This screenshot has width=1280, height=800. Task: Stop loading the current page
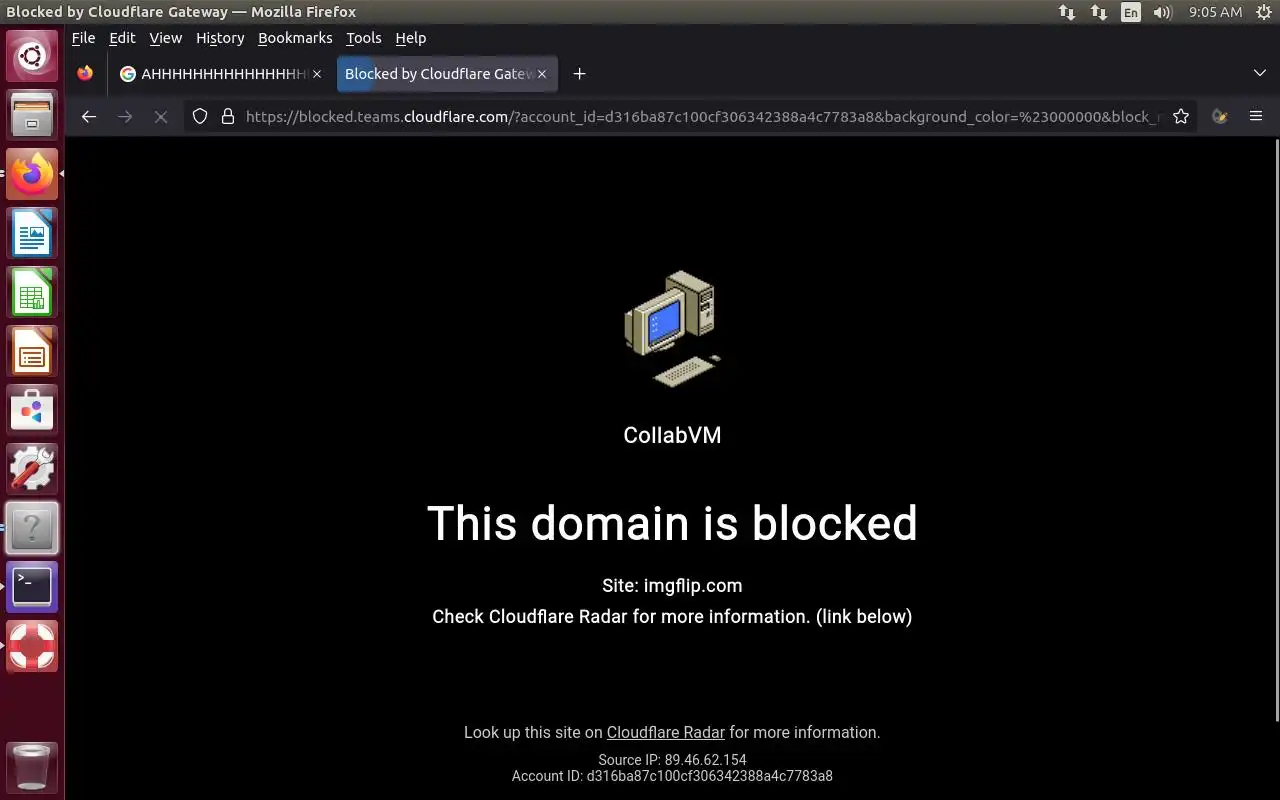point(160,116)
